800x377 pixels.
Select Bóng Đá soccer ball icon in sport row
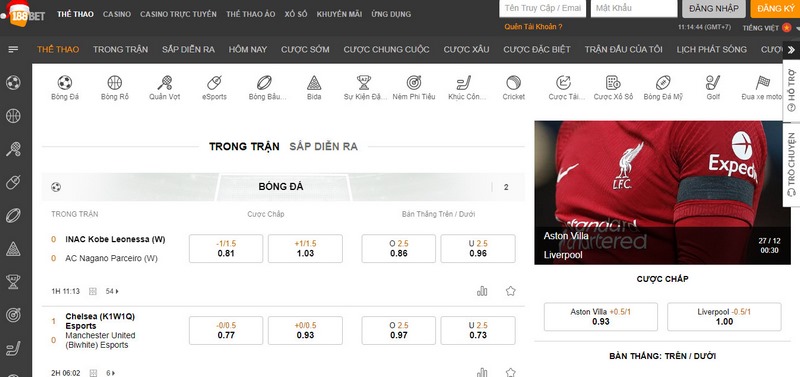65,83
